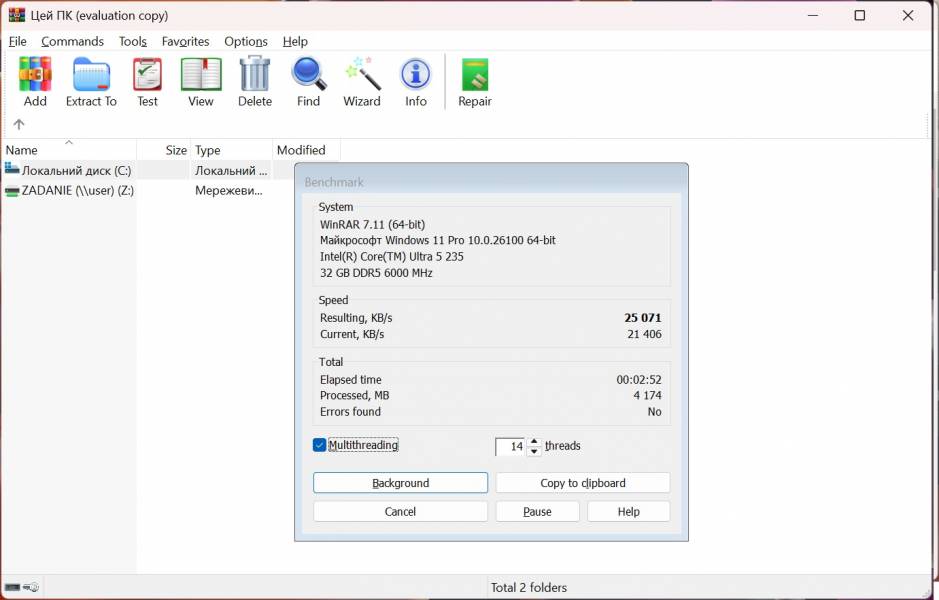This screenshot has height=600, width=939.
Task: Click the drive icon in status bar
Action: (12, 587)
